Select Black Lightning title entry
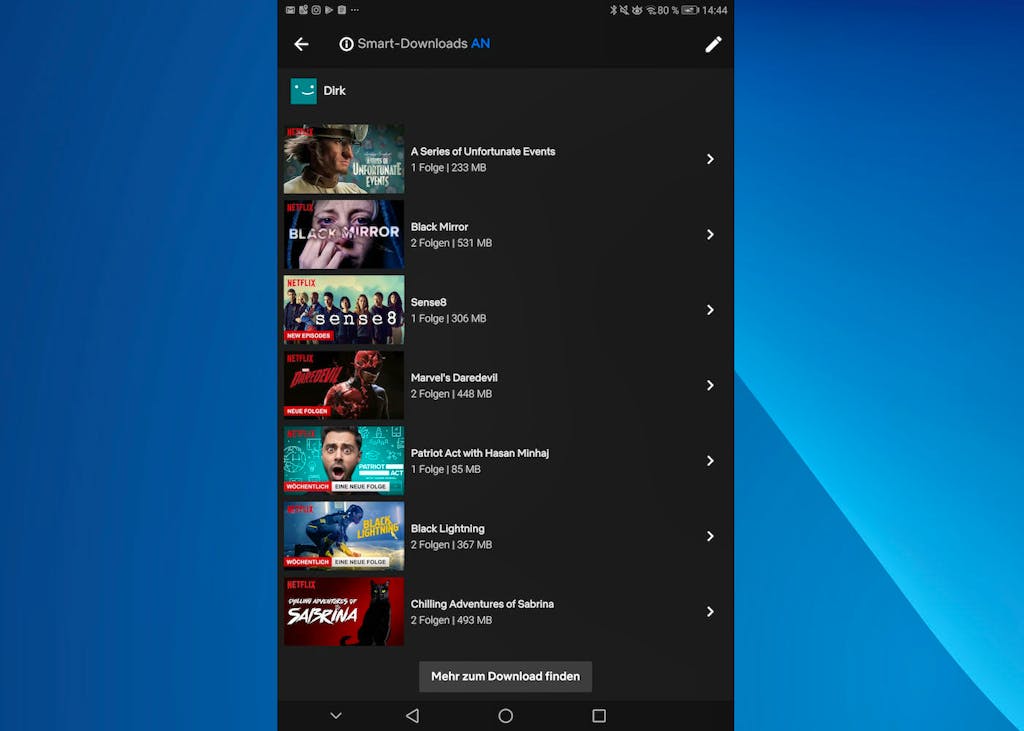 coord(447,528)
